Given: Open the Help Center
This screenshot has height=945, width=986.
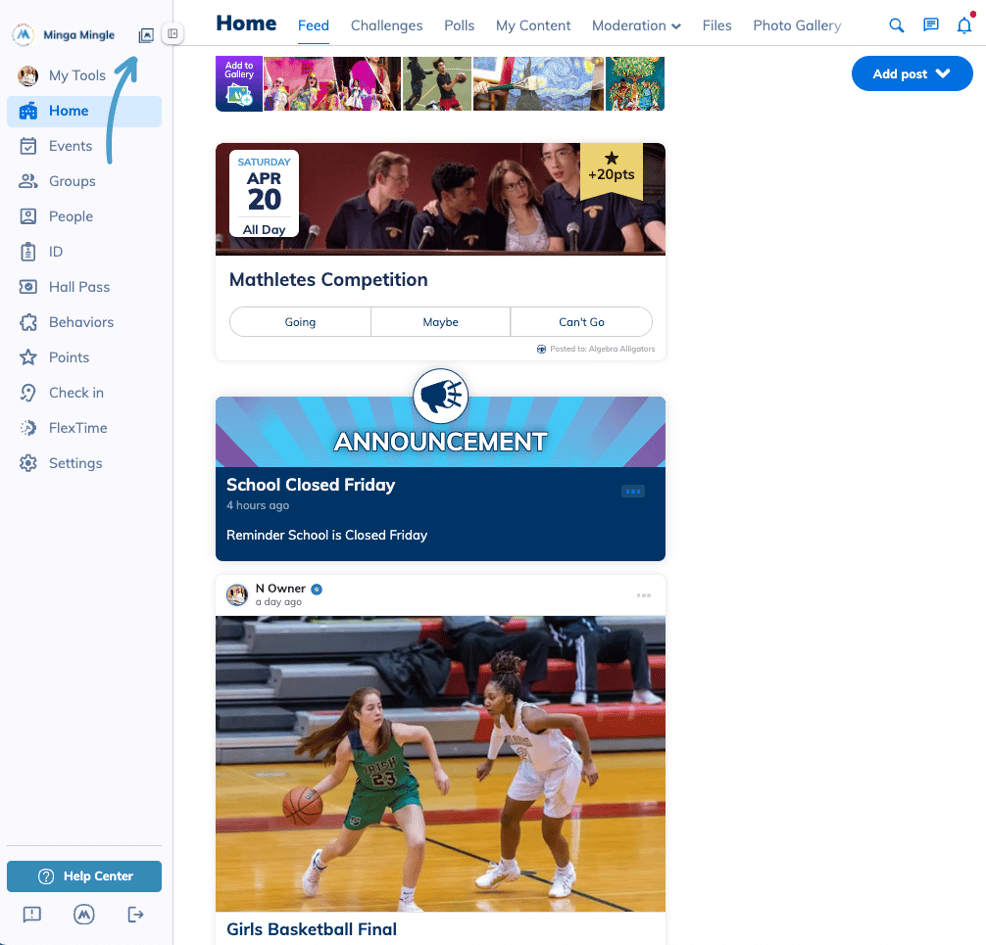Looking at the screenshot, I should [x=84, y=876].
